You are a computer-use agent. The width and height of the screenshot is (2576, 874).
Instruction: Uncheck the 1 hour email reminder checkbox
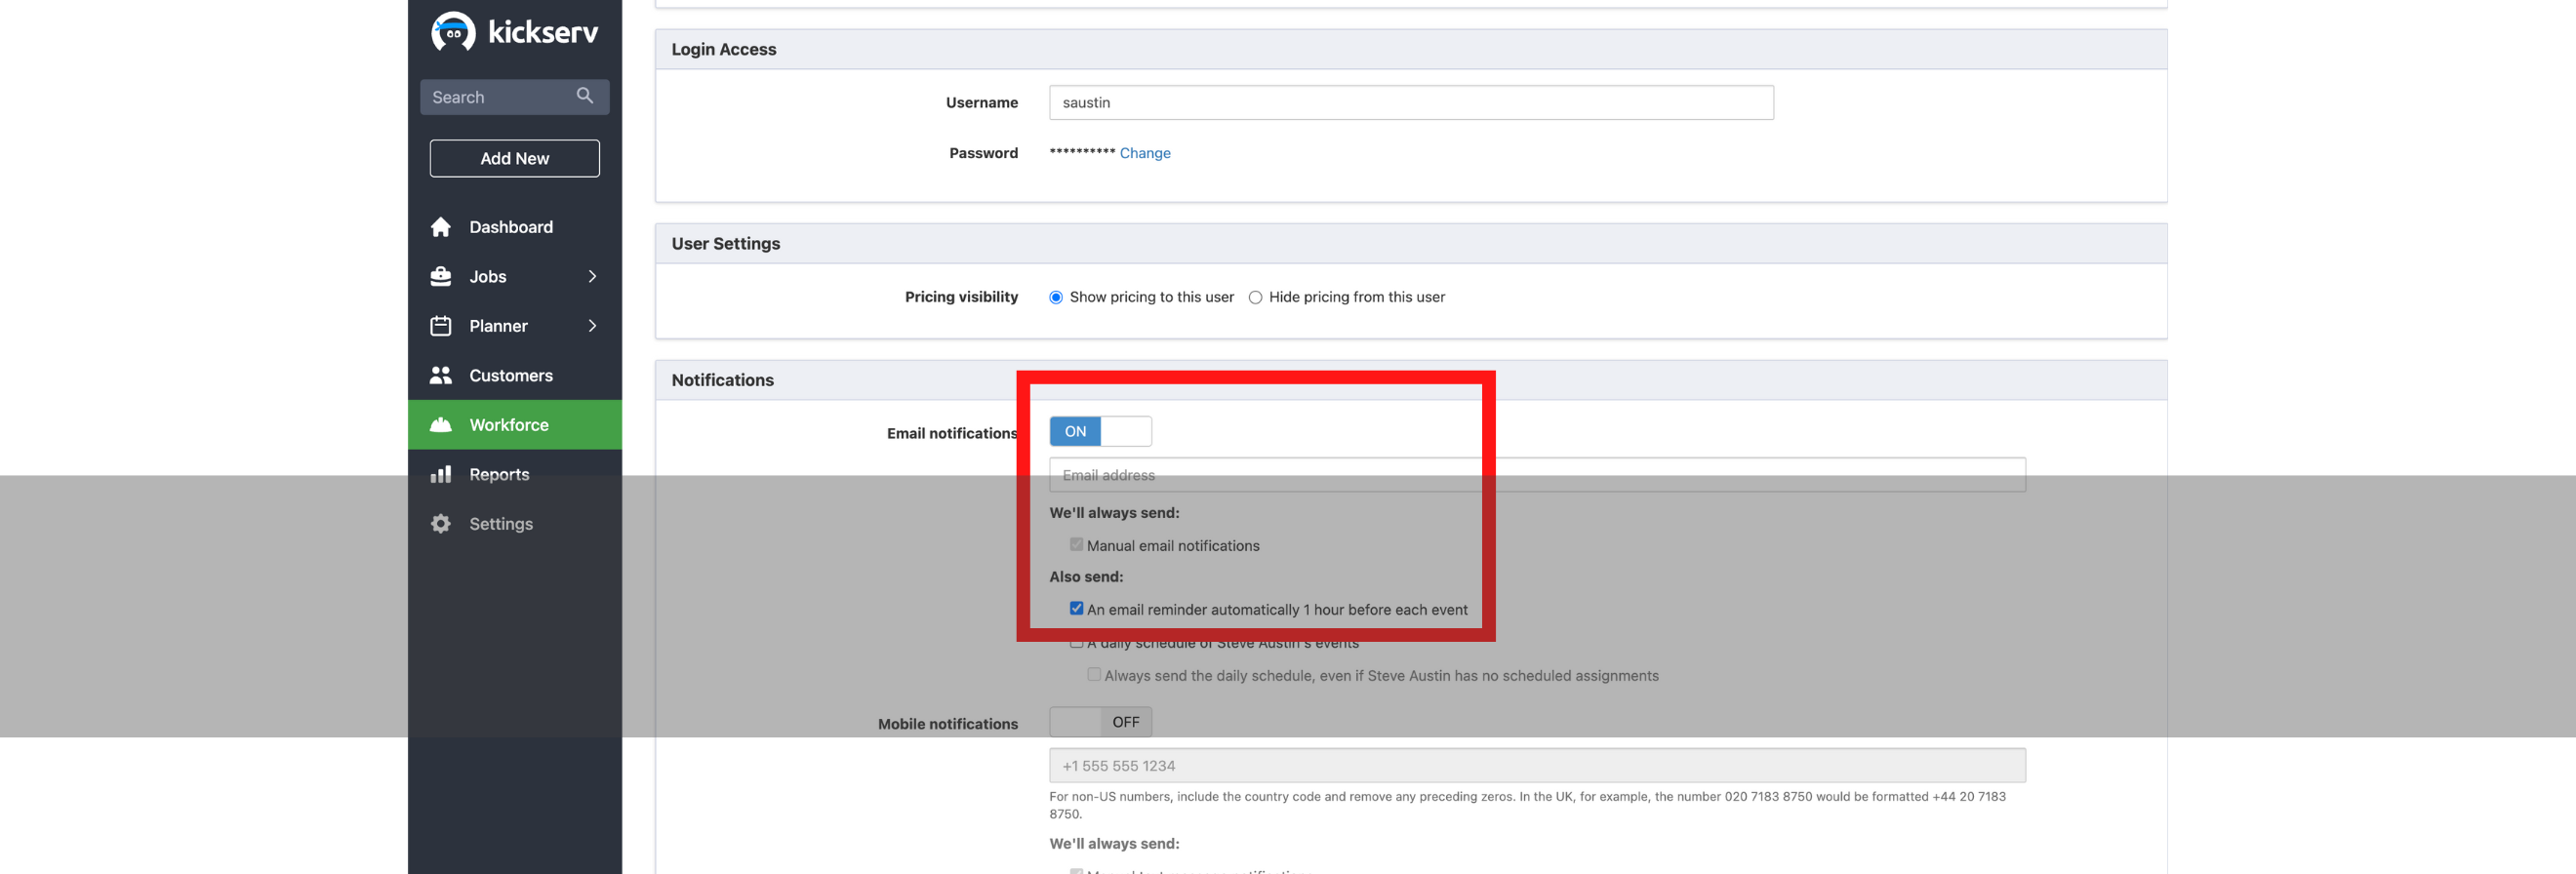(1076, 609)
